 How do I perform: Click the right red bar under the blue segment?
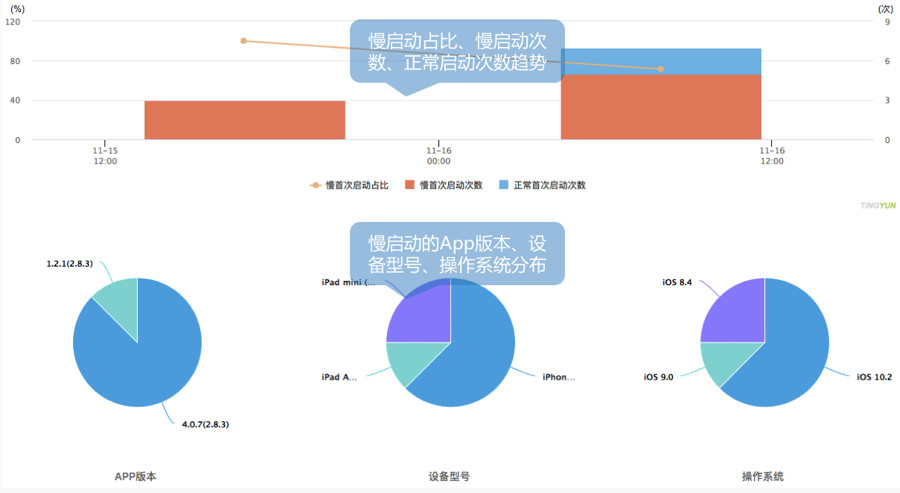[x=661, y=107]
